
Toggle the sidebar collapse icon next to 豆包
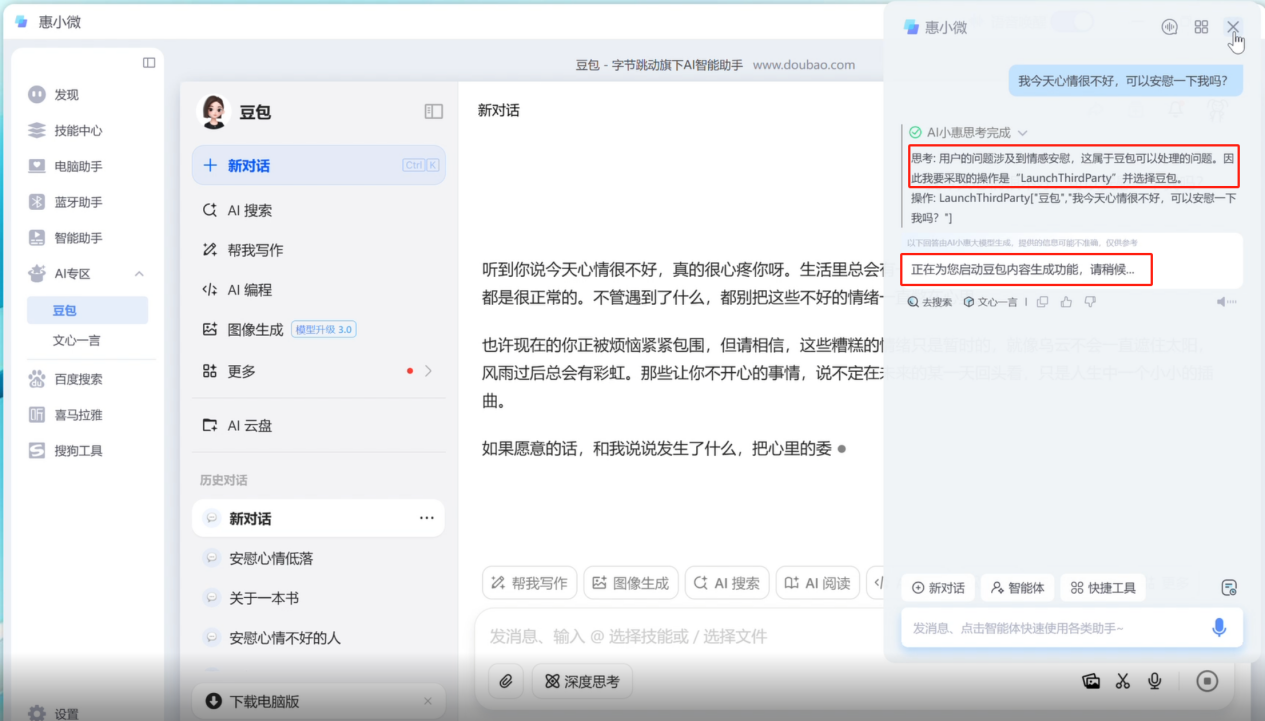[432, 111]
